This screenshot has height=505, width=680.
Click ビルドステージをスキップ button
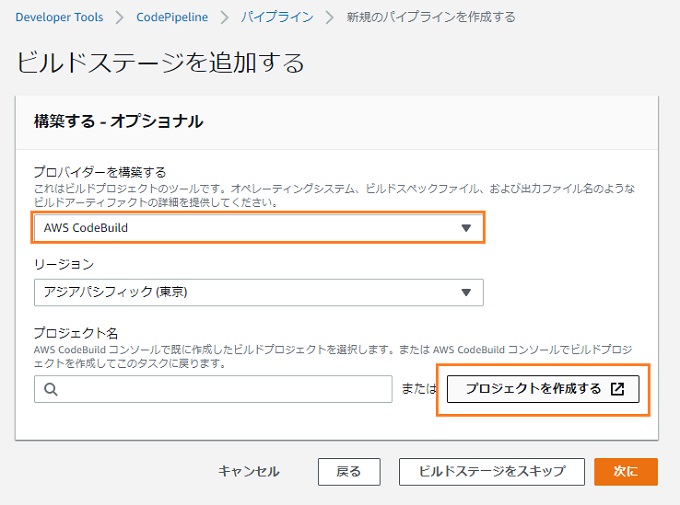[x=492, y=472]
